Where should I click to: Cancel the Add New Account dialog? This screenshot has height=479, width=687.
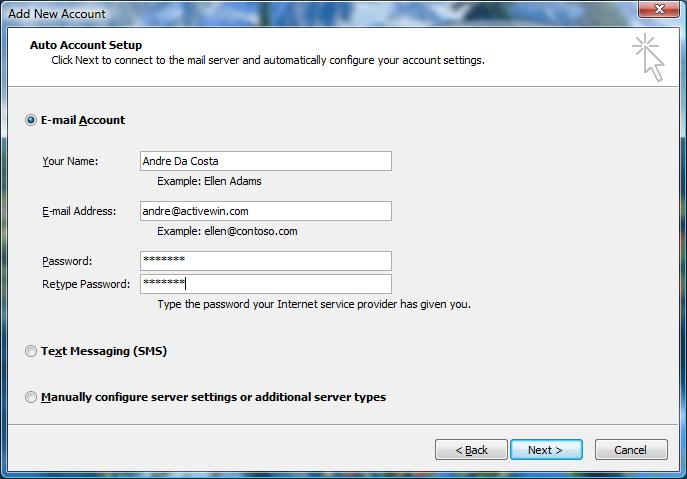coord(631,450)
